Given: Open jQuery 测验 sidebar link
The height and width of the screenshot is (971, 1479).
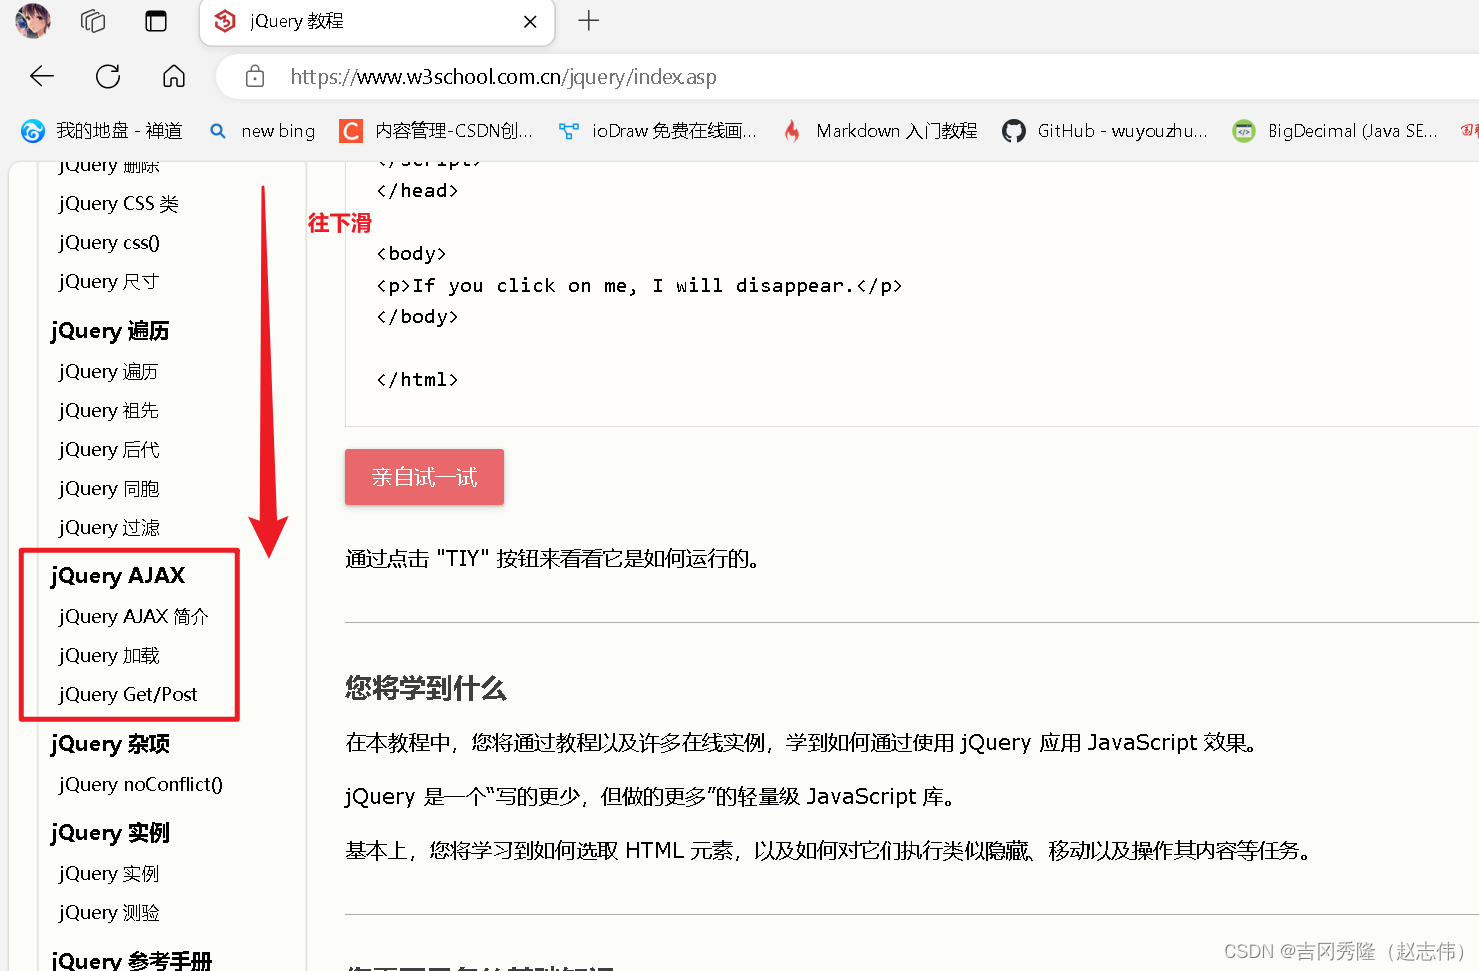Looking at the screenshot, I should 109,913.
